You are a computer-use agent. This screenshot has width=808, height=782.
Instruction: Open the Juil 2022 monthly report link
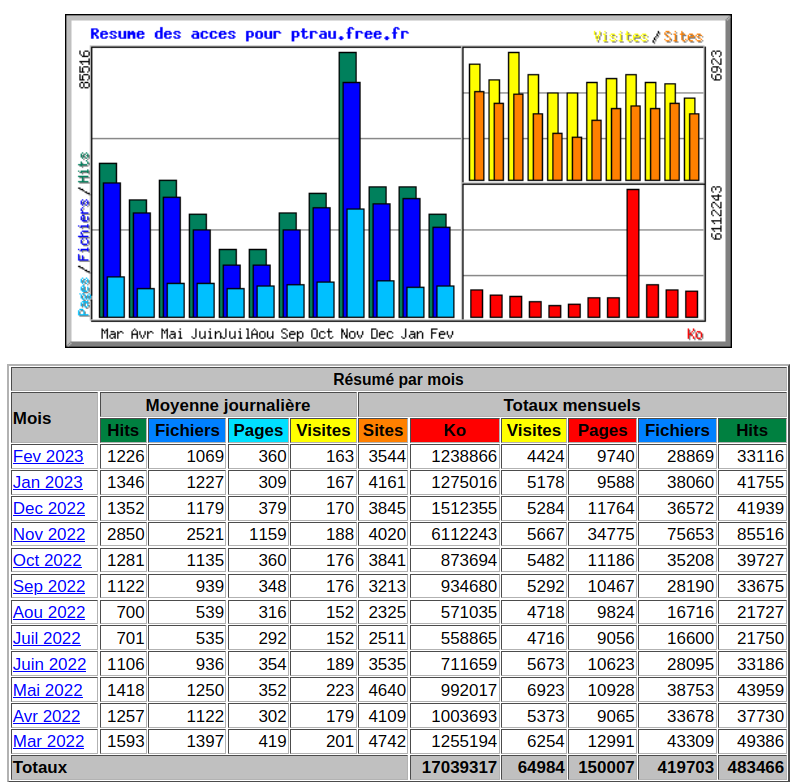[46, 638]
